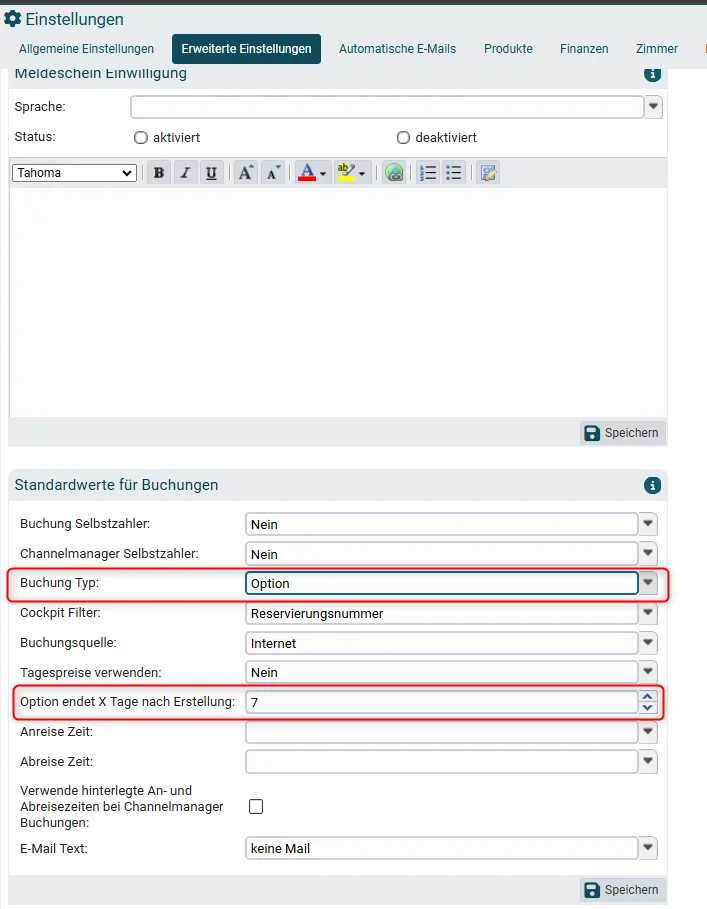Click the underline formatting icon
The image size is (707, 909).
click(212, 173)
